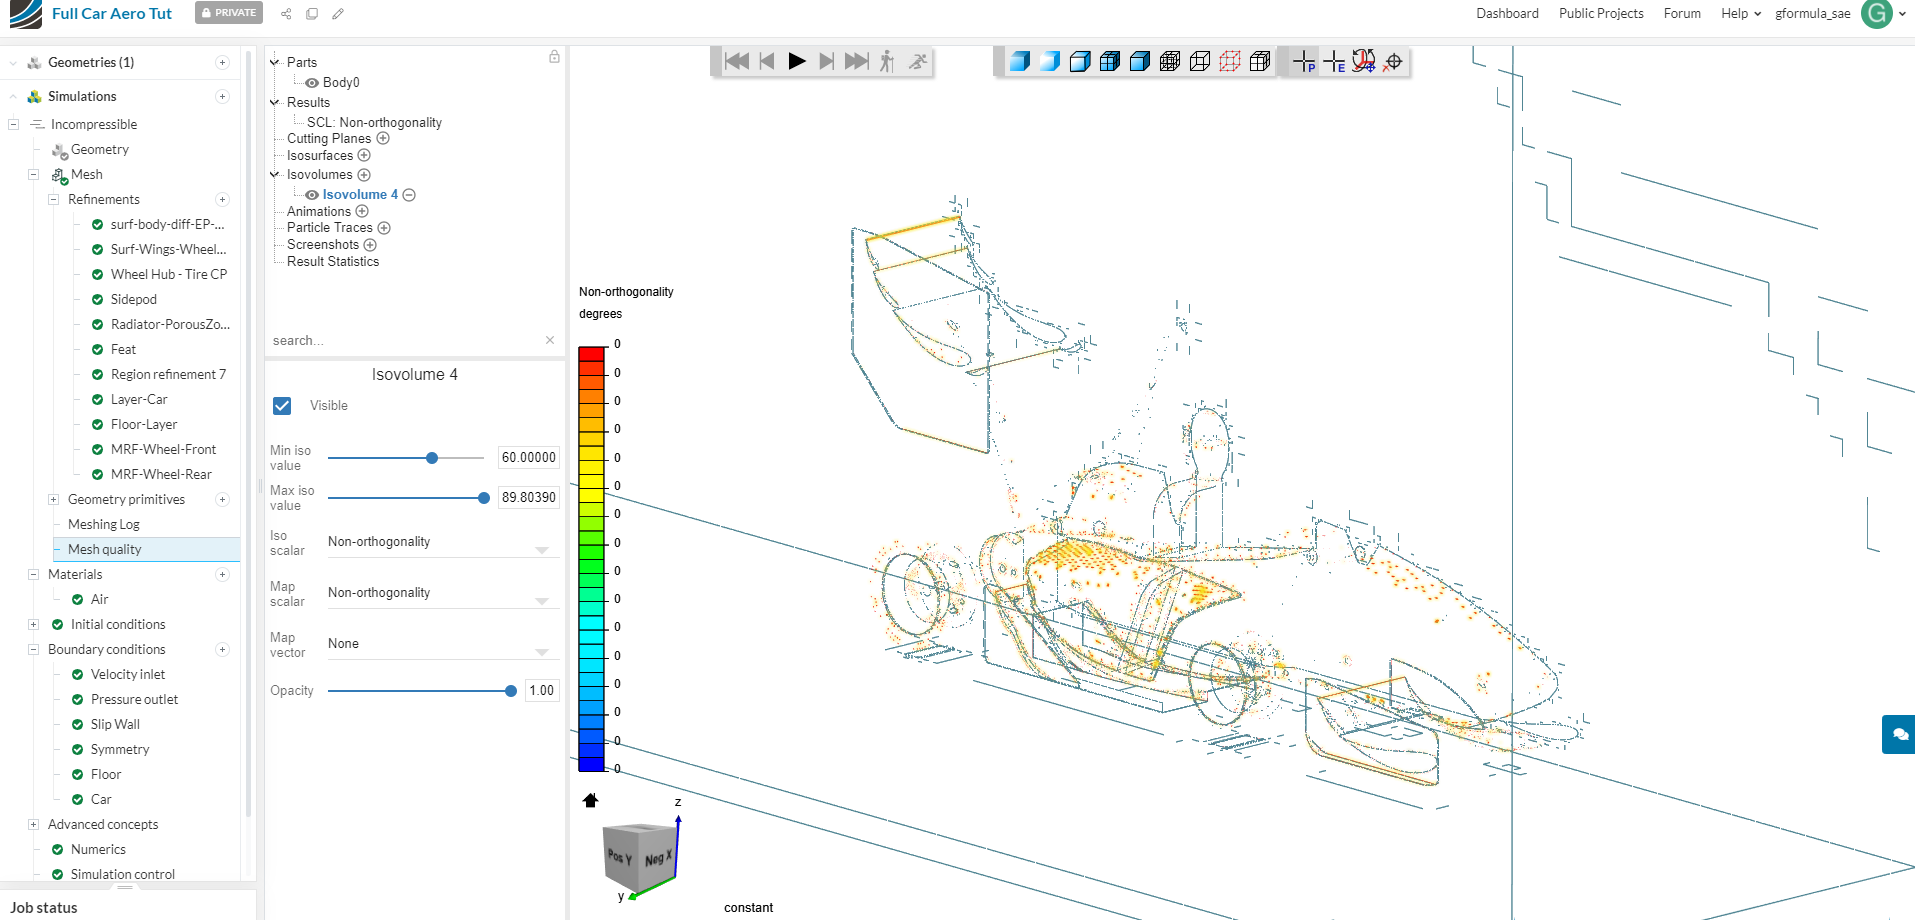Screen dimensions: 1915x920
Task: Click the home reset view icon
Action: click(590, 800)
